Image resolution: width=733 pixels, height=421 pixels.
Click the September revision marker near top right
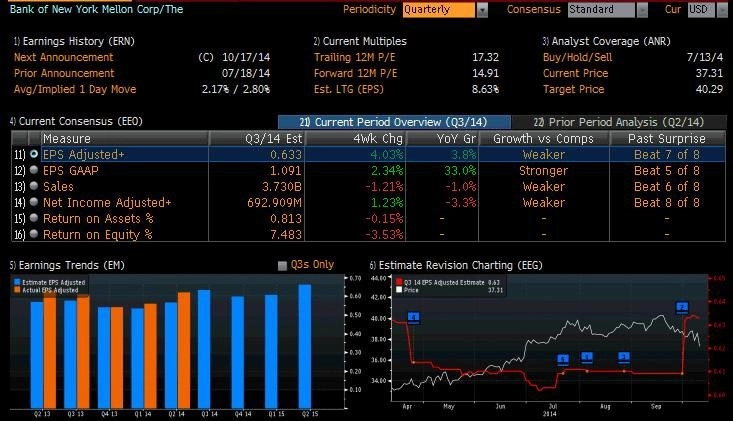click(683, 307)
